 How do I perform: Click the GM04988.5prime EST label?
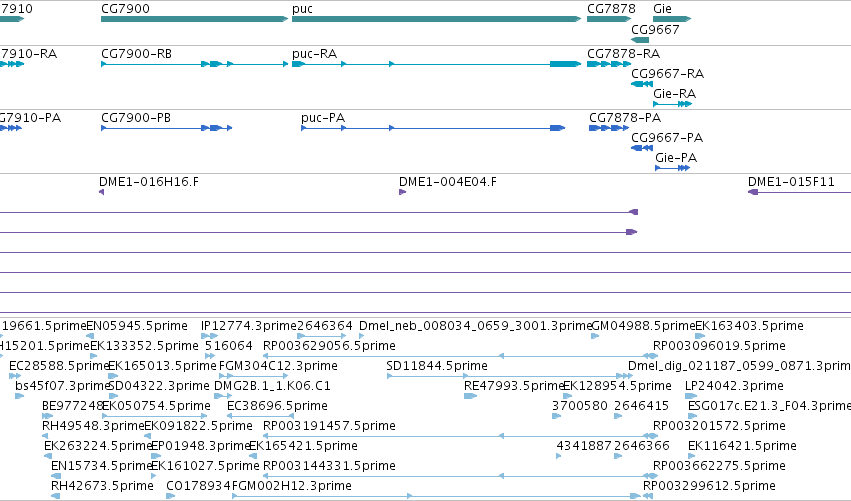(x=643, y=326)
